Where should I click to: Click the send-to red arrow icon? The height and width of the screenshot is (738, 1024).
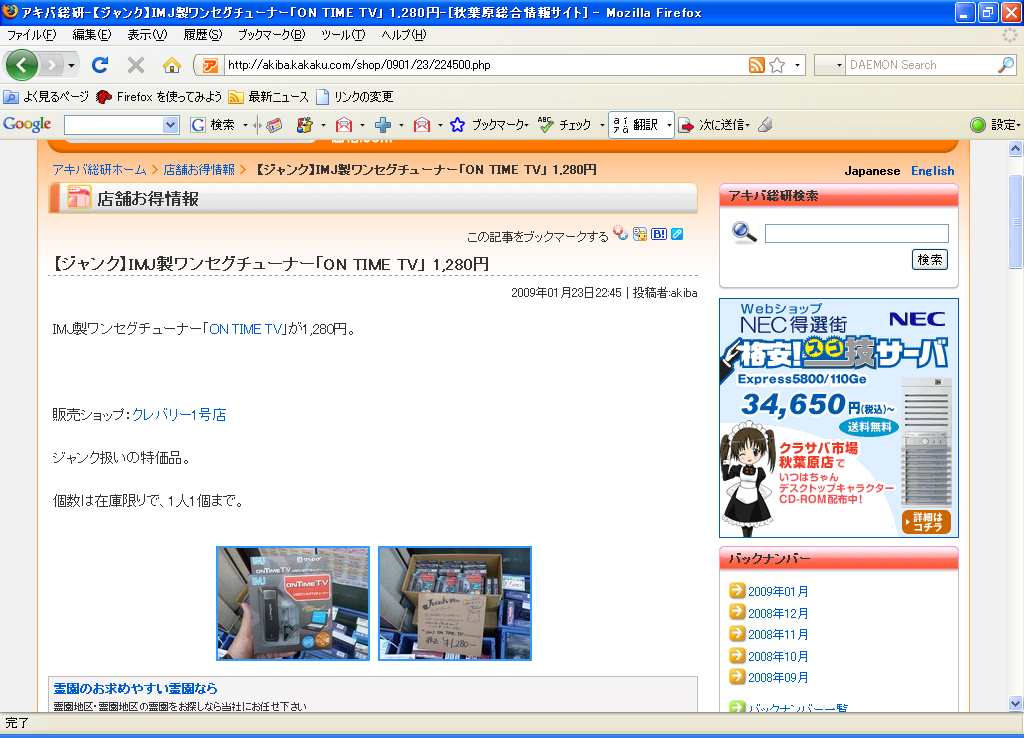(686, 125)
